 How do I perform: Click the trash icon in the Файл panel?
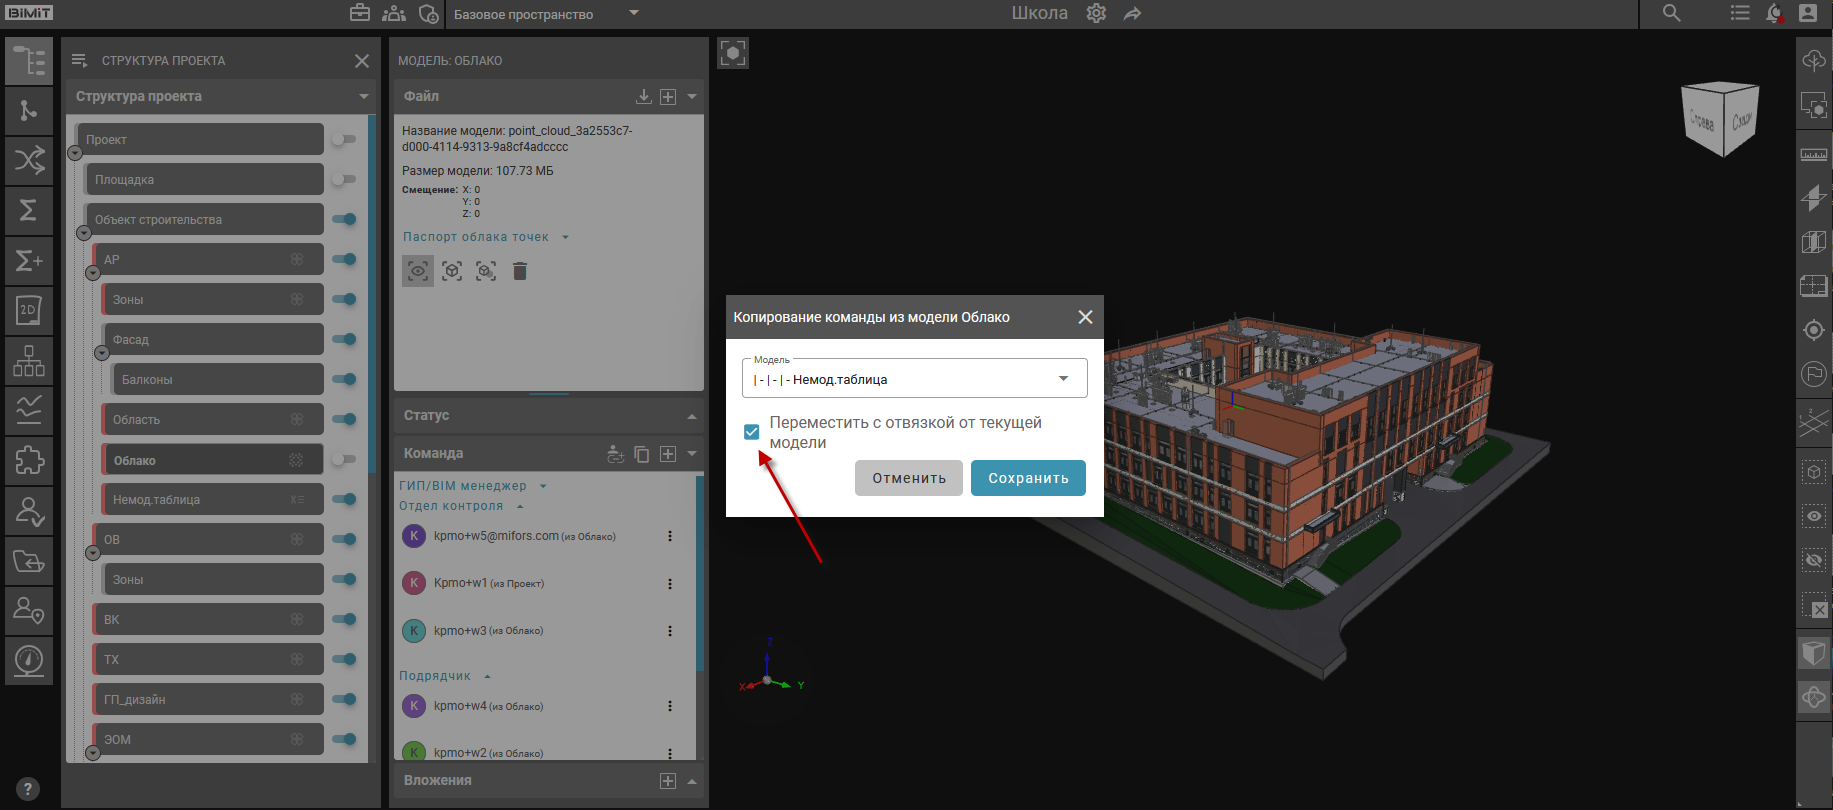tap(519, 271)
